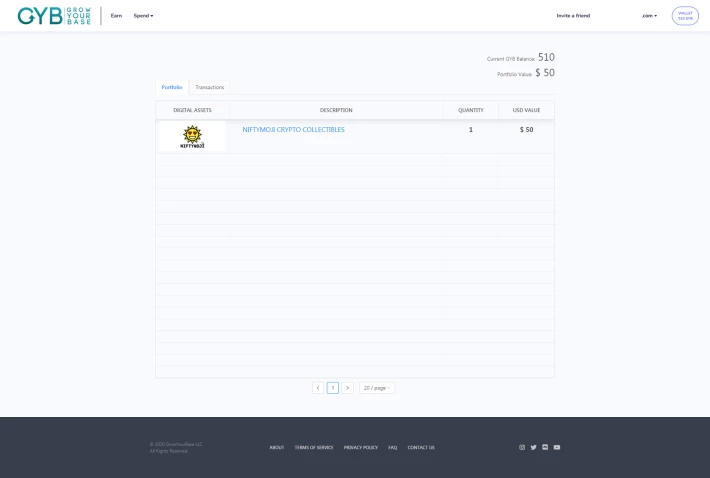
Task: Open the Wallet balance circle button
Action: (685, 16)
